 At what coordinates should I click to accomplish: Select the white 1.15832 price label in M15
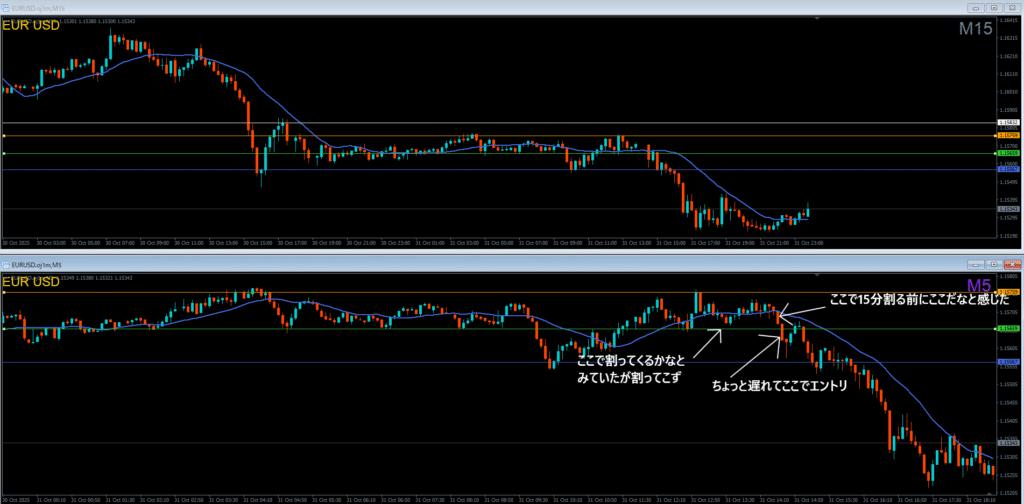pyautogui.click(x=1006, y=122)
